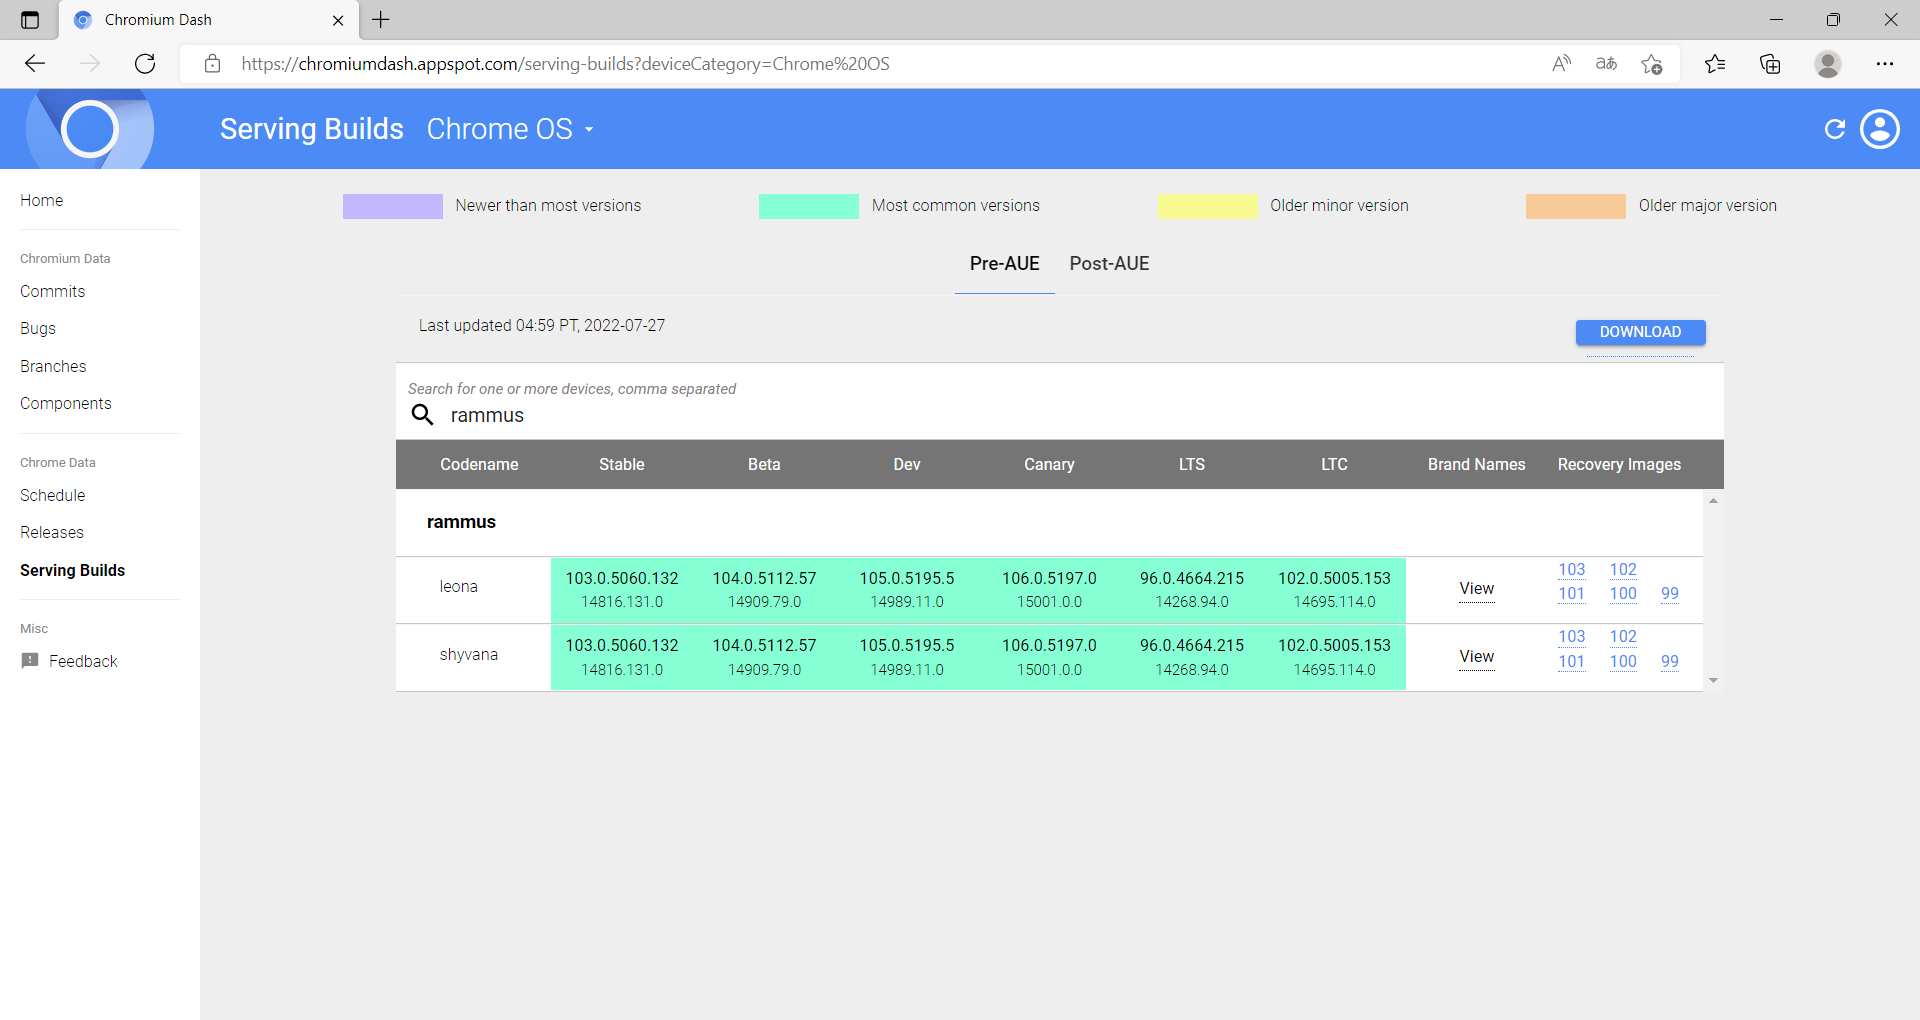Image resolution: width=1920 pixels, height=1020 pixels.
Task: Open leona recovery image 100
Action: coord(1623,593)
